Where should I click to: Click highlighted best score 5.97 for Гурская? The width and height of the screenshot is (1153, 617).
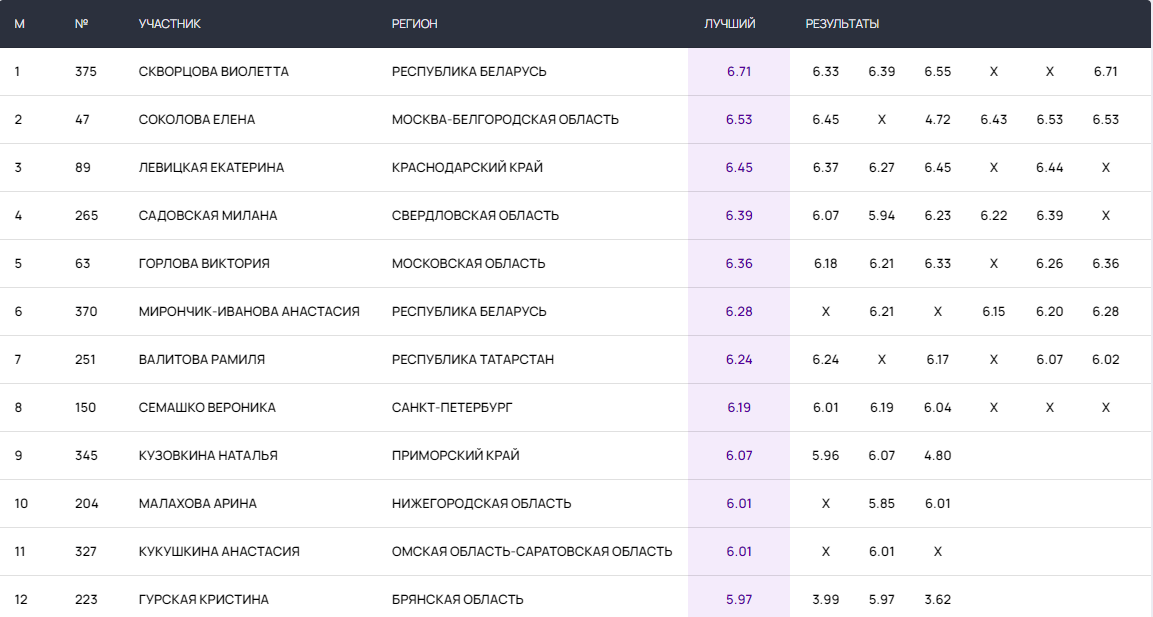click(739, 600)
